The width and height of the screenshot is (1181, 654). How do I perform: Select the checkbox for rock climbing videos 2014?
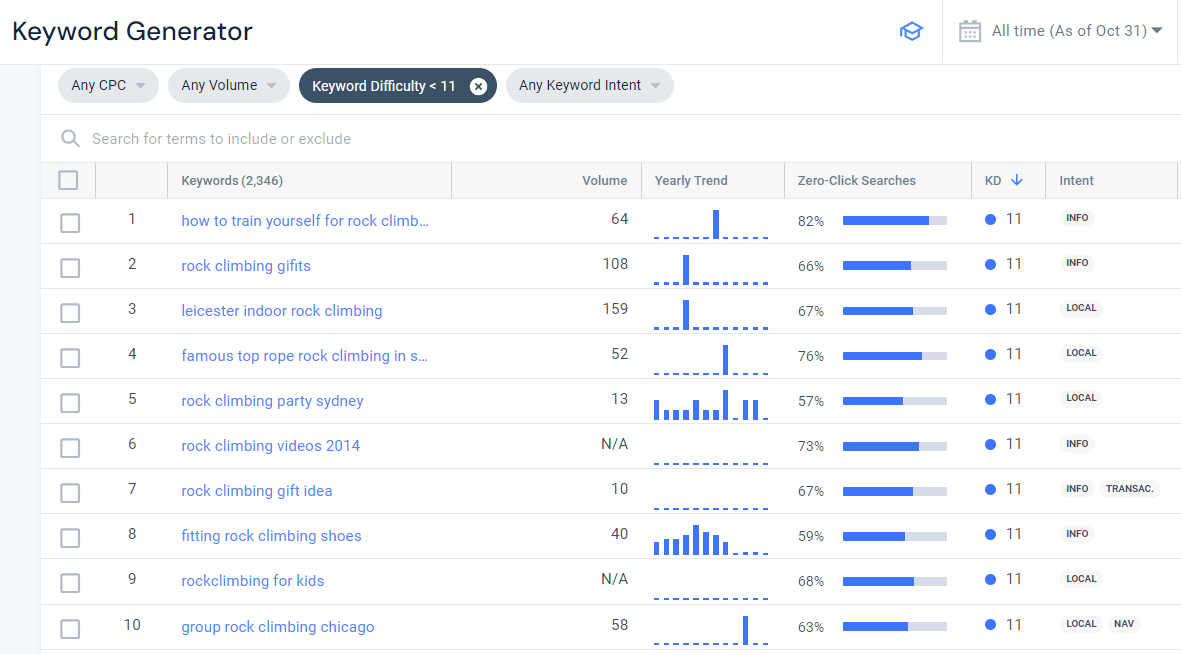tap(69, 447)
